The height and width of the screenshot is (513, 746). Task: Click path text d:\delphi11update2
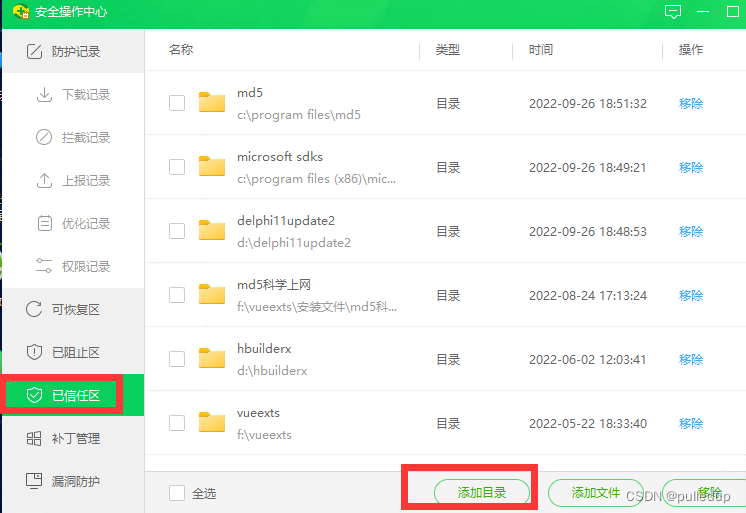(x=294, y=243)
